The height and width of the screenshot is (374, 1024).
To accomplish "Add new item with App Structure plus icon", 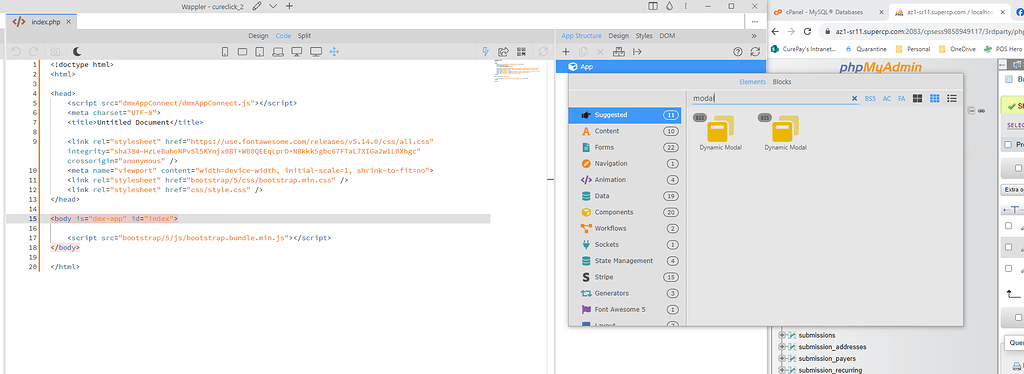I will coord(566,52).
